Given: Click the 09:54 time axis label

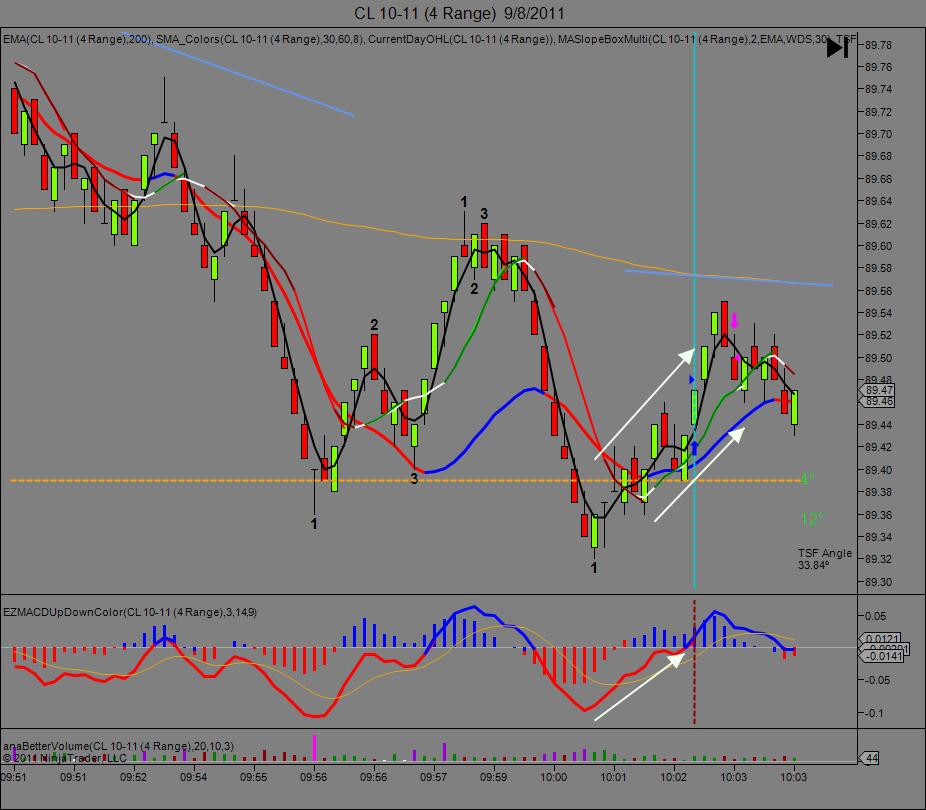Looking at the screenshot, I should coord(193,777).
